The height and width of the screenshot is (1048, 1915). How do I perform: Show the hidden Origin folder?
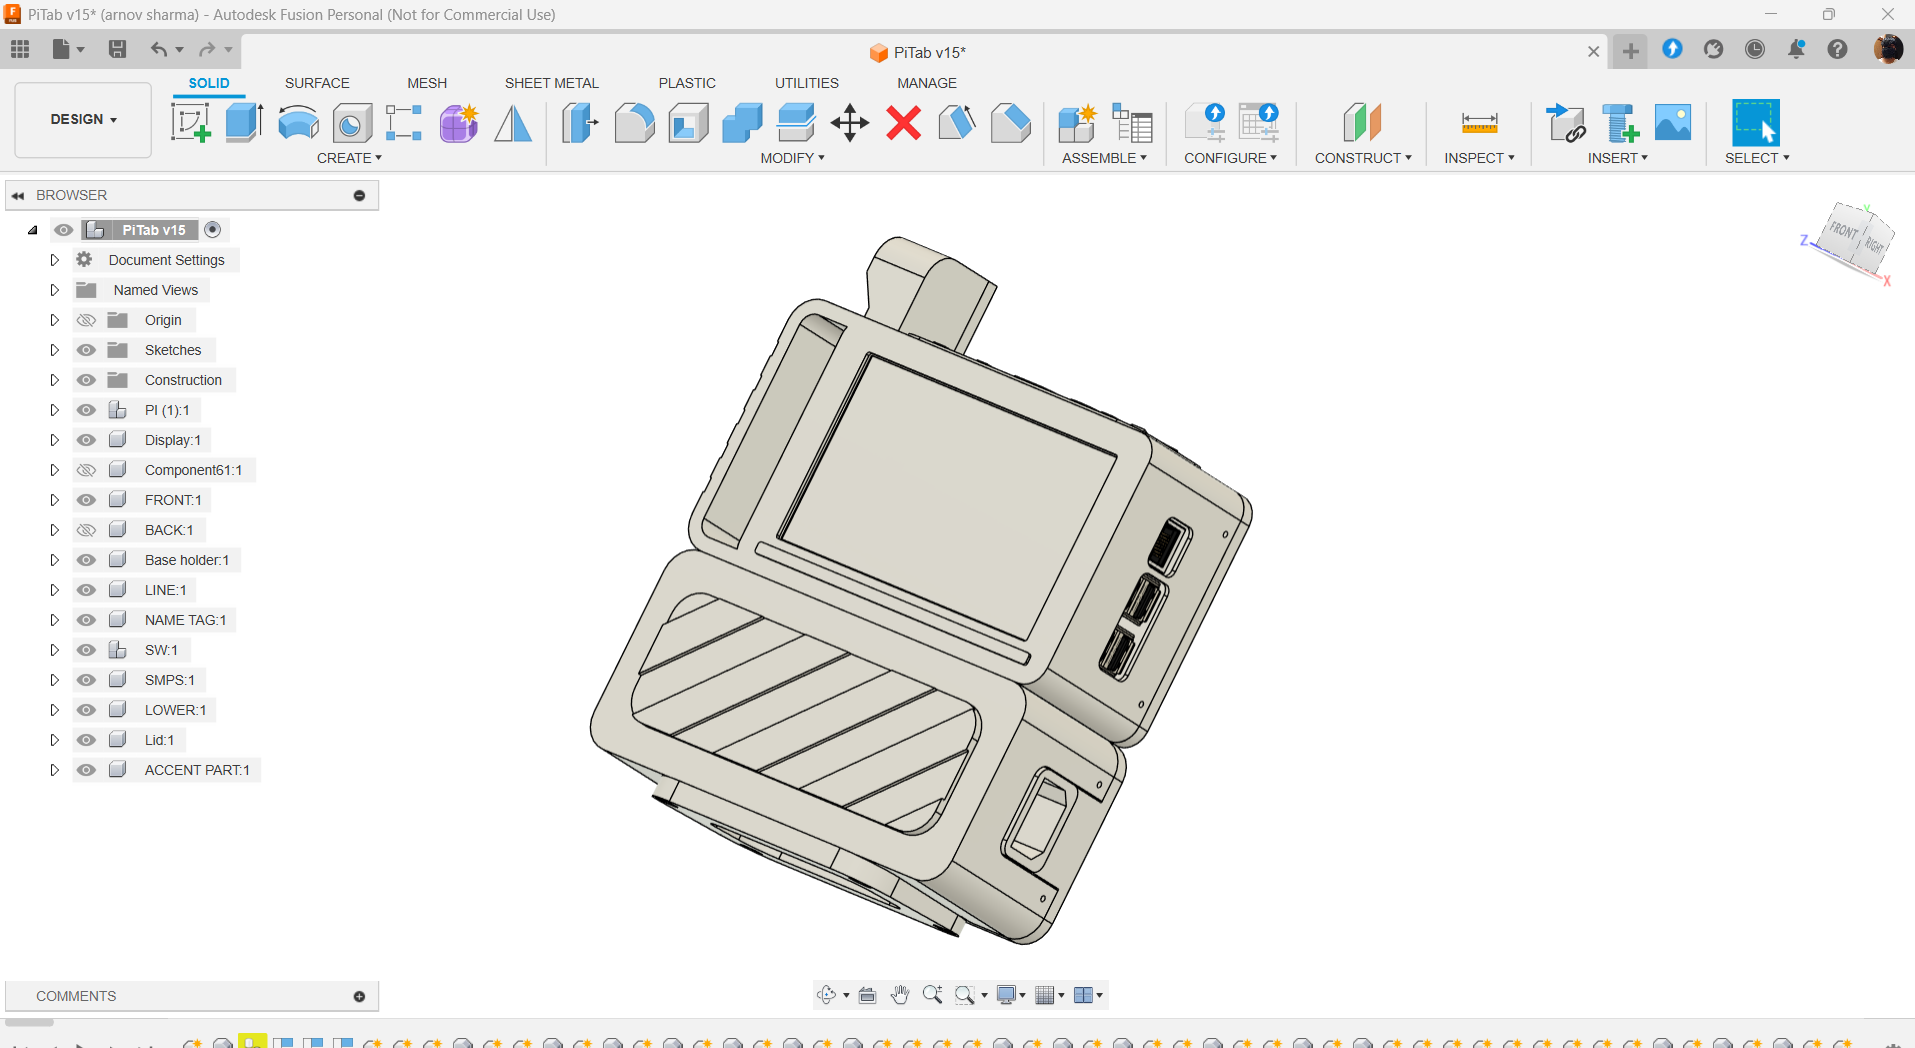[87, 320]
